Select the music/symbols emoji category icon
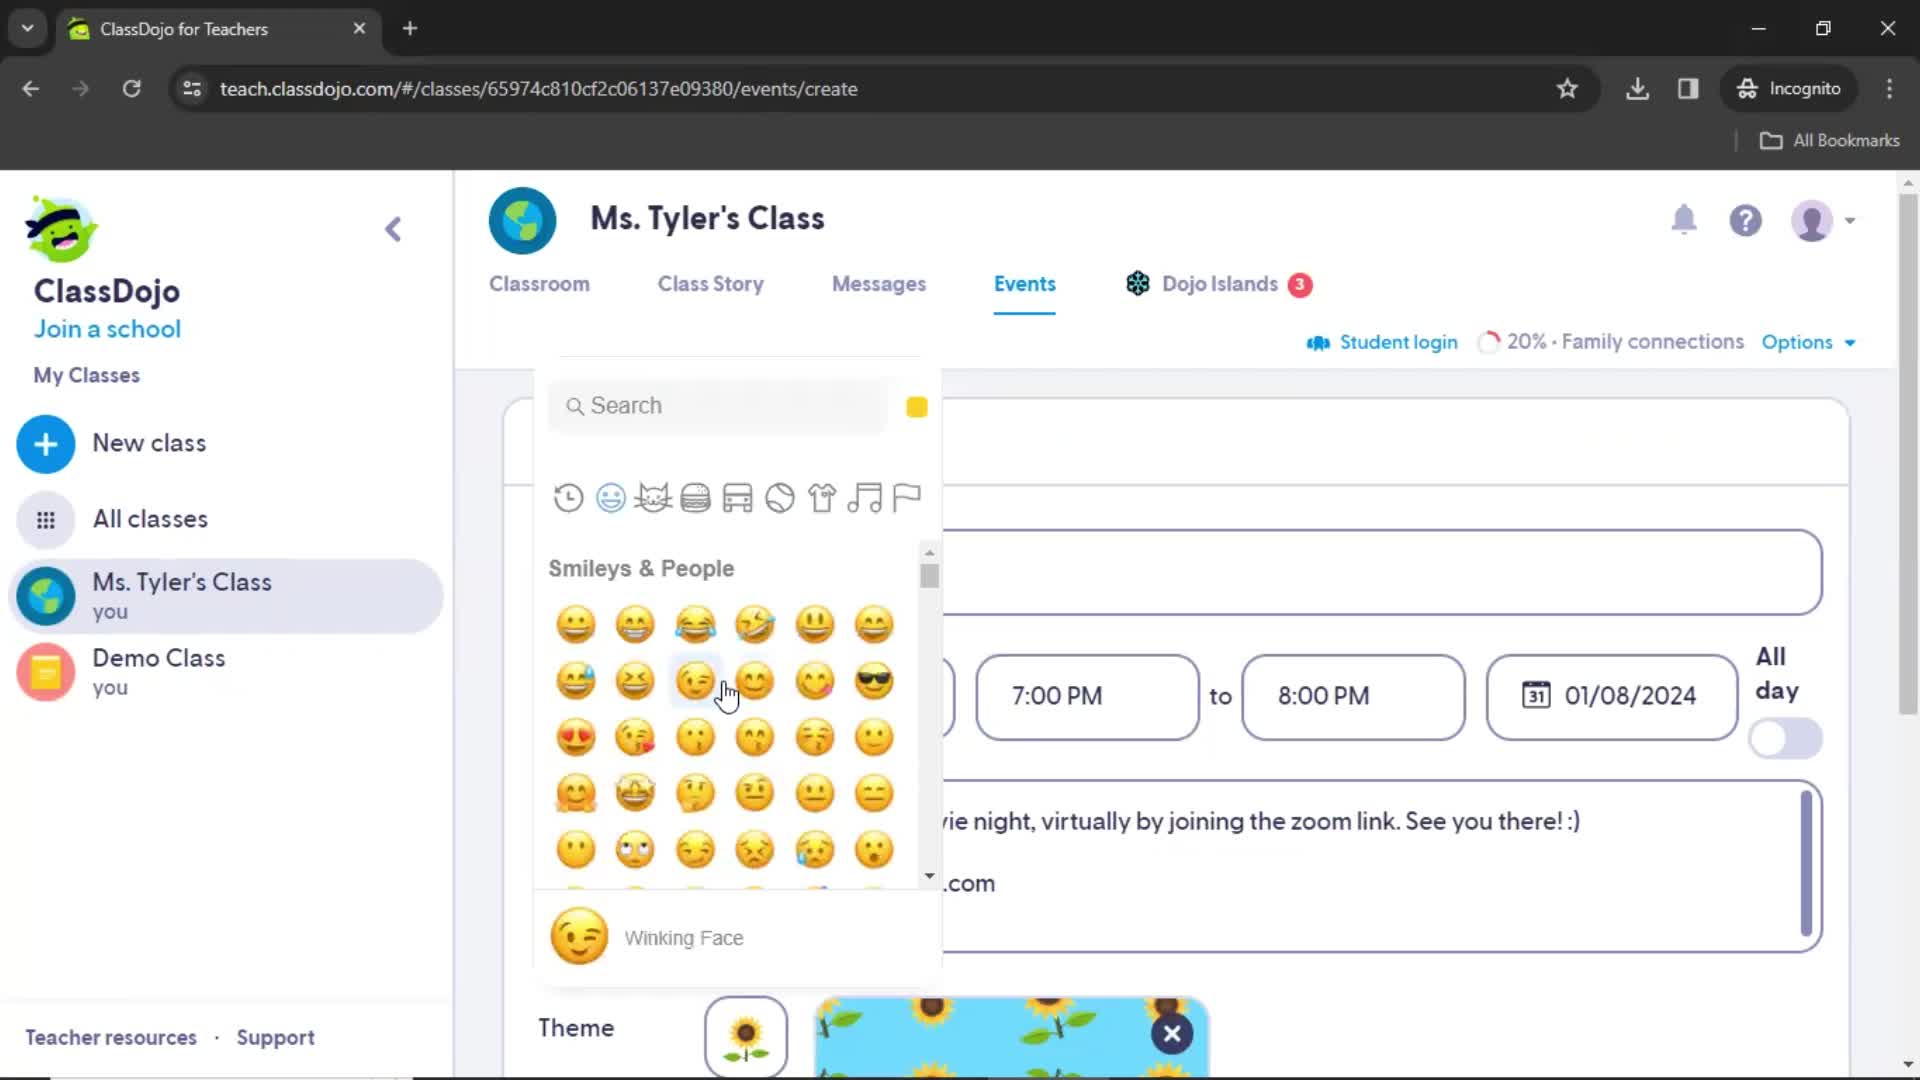 [864, 498]
